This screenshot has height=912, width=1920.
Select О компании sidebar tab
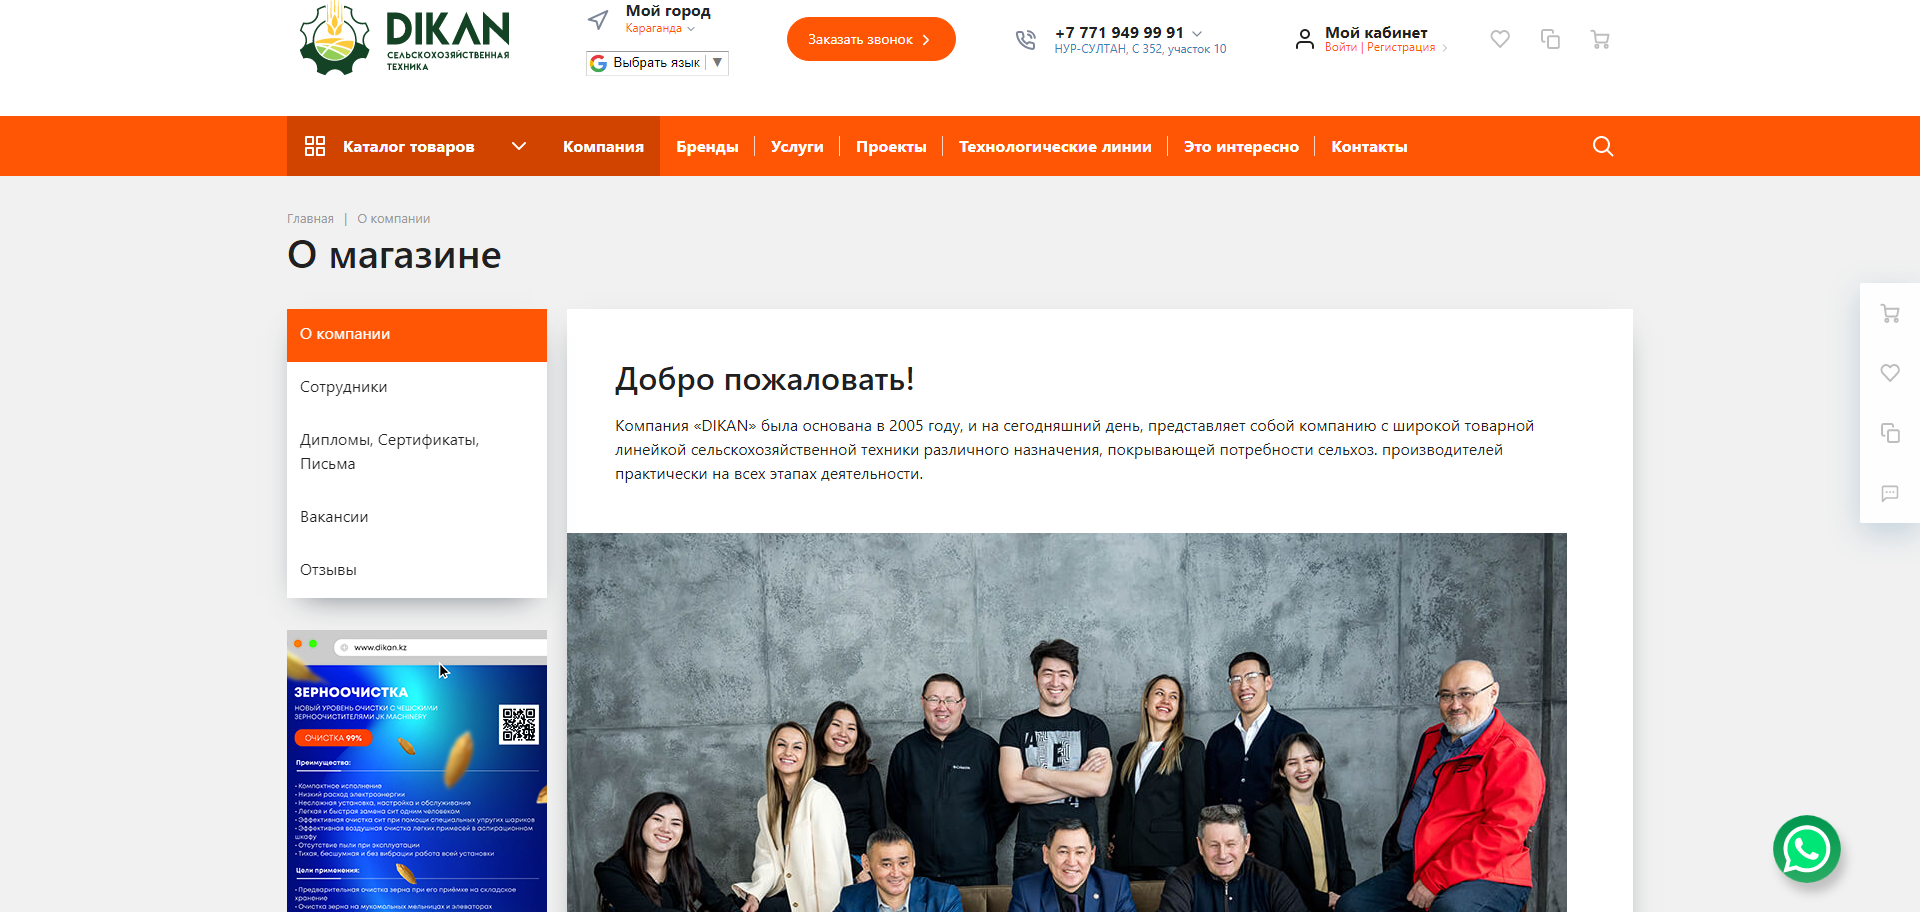coord(417,335)
